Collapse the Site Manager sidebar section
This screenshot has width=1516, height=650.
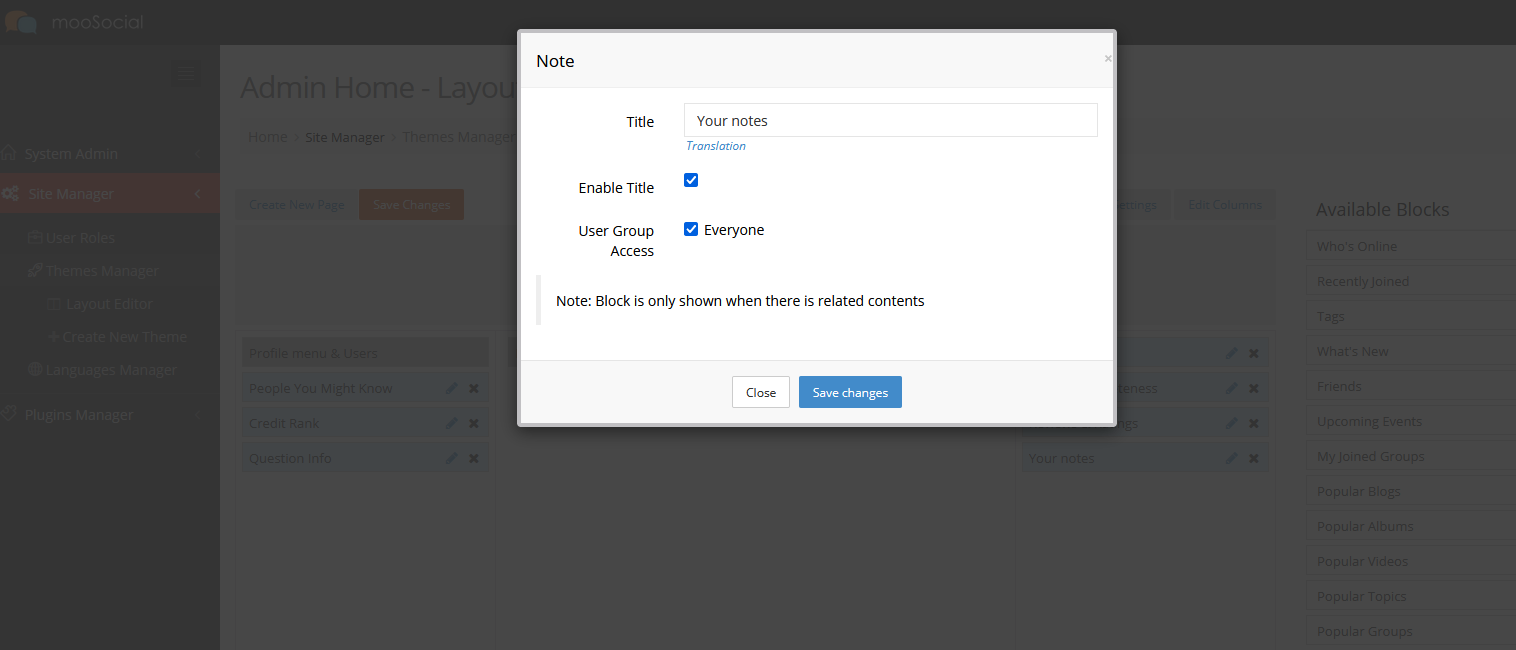pos(110,194)
